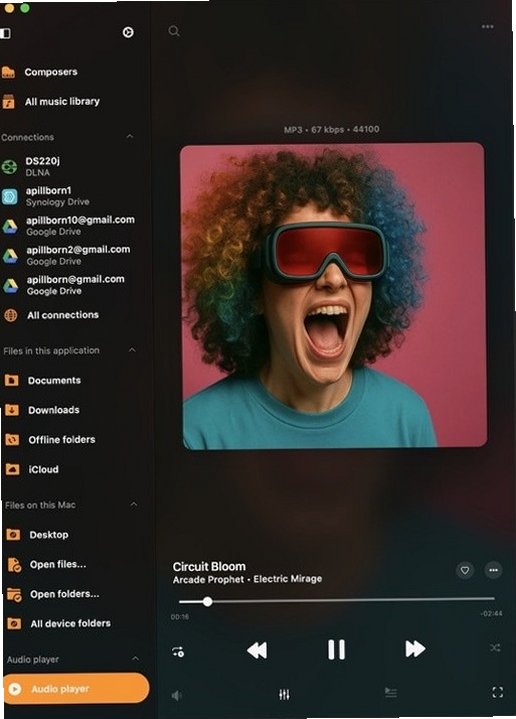
Task: Open the playback queue list icon
Action: [391, 692]
